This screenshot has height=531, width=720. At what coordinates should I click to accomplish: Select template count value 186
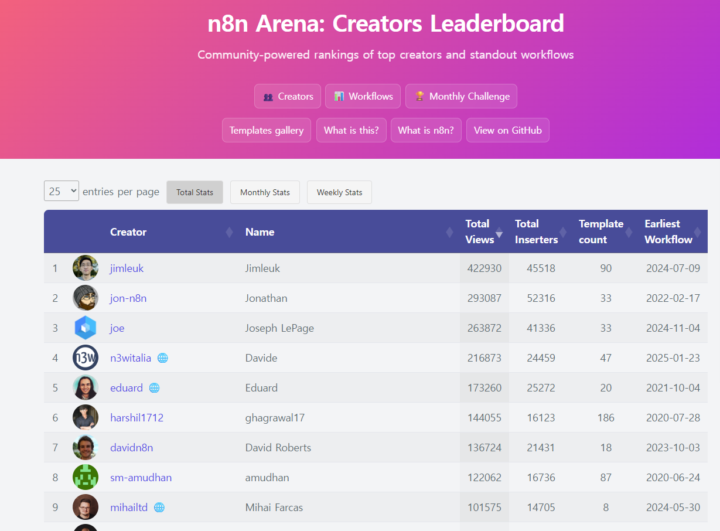pos(605,418)
